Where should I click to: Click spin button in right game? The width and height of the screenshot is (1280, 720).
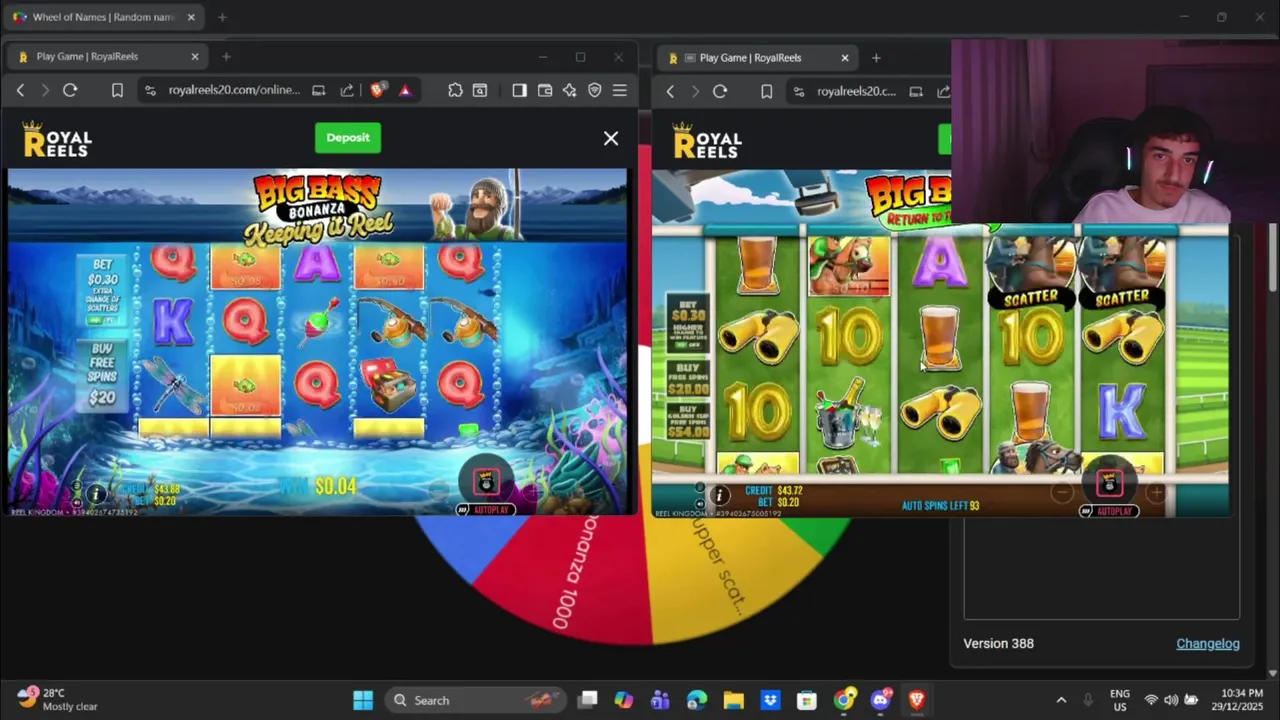1109,484
